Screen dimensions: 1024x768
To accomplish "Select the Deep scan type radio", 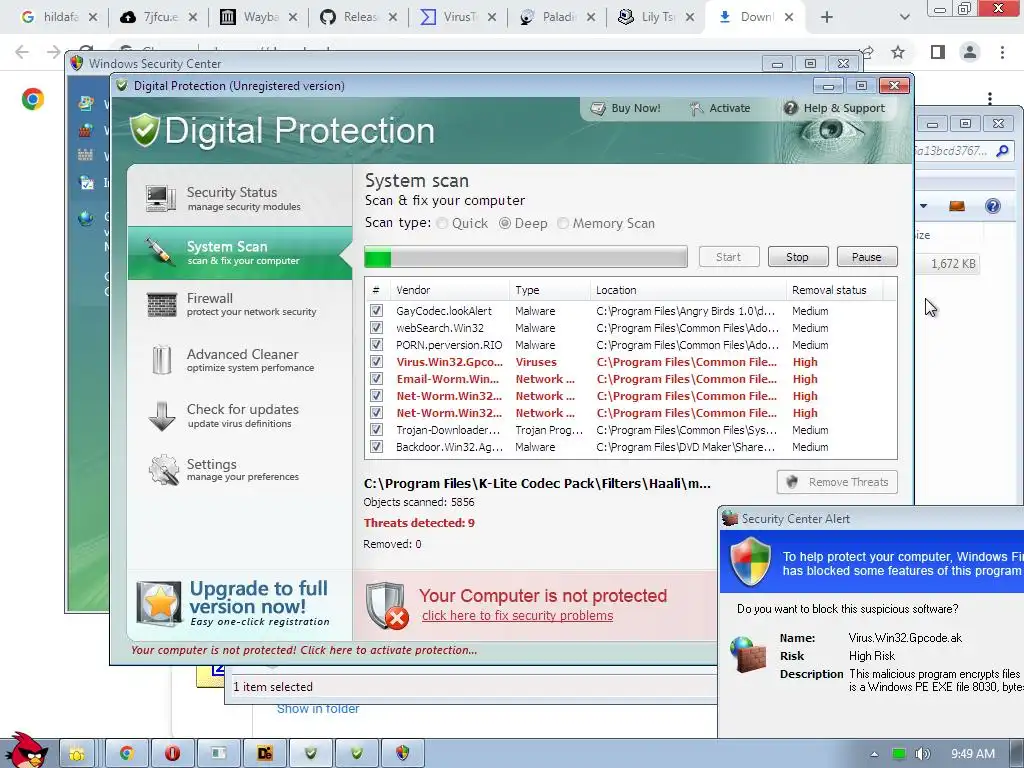I will point(505,223).
